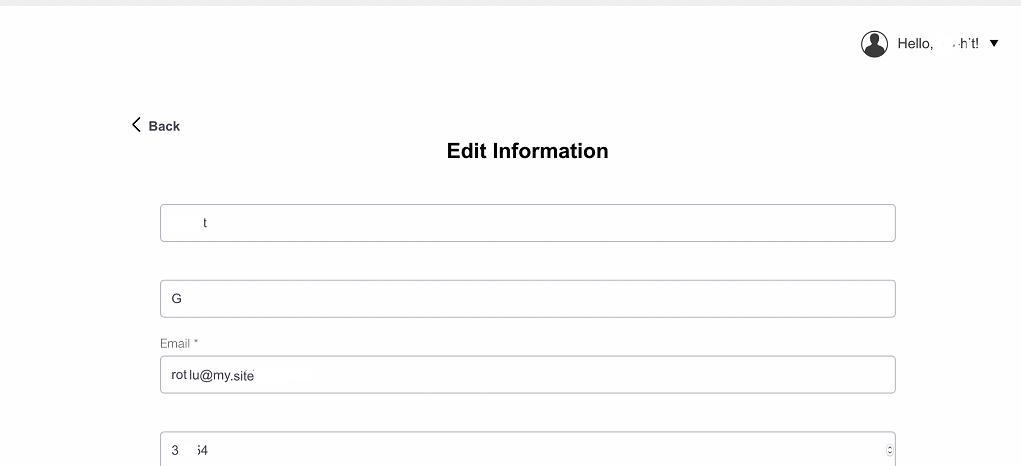Focus the Email input field
The width and height of the screenshot is (1021, 466).
tap(527, 375)
